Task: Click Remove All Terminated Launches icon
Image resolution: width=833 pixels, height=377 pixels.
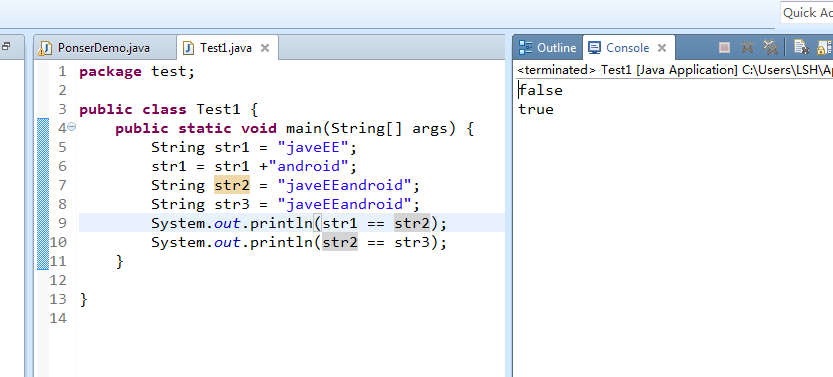Action: pyautogui.click(x=770, y=48)
